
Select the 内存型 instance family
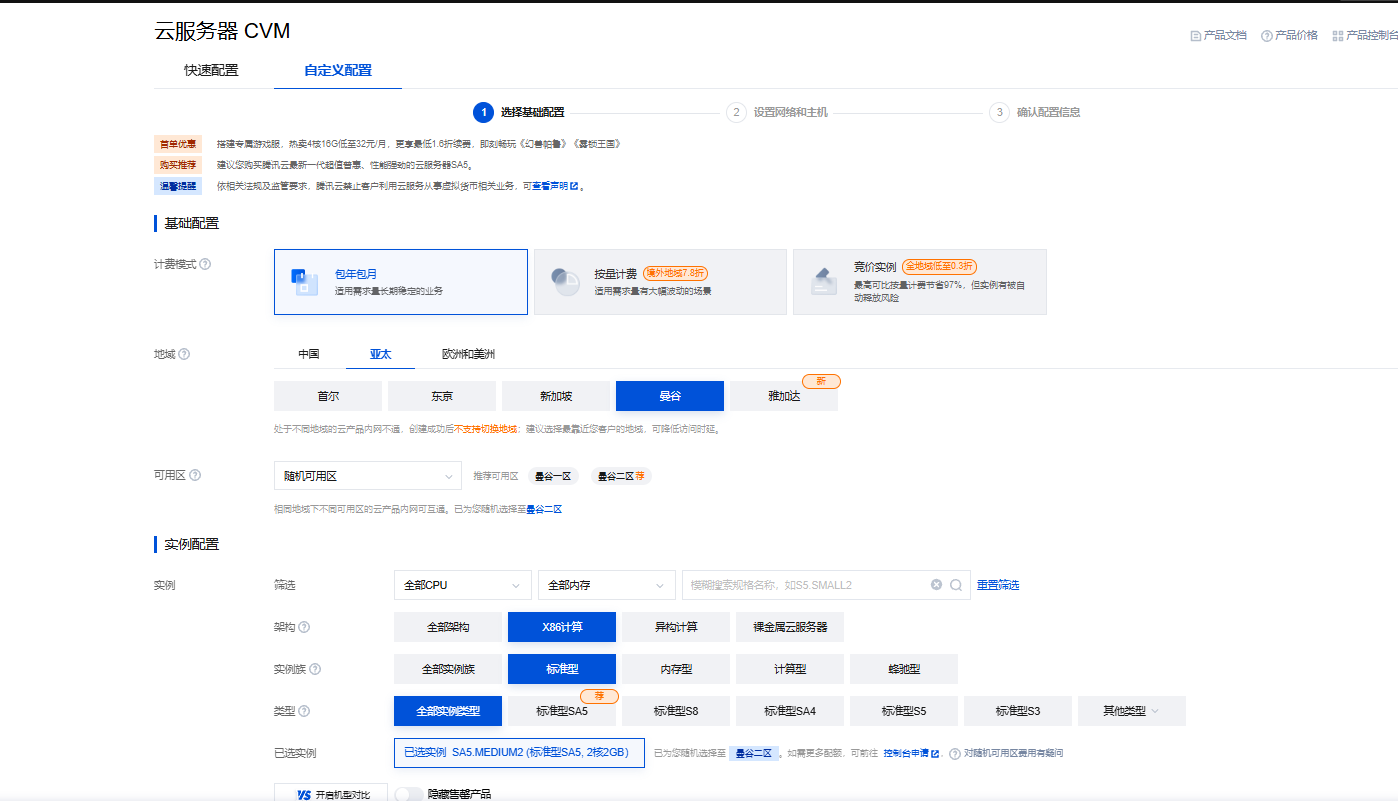coord(676,669)
